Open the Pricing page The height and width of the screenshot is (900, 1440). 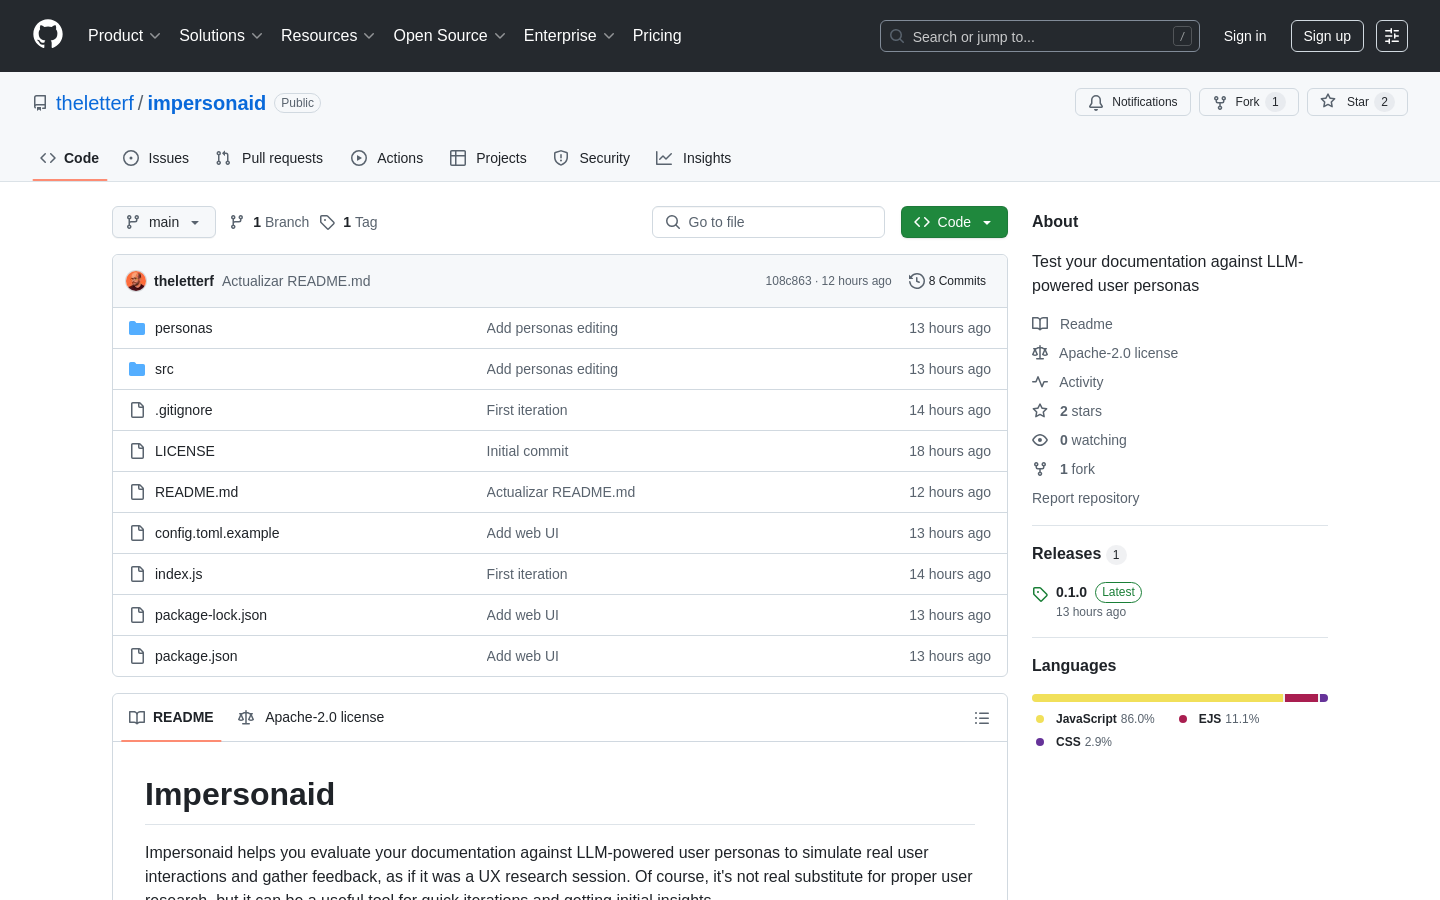657,36
